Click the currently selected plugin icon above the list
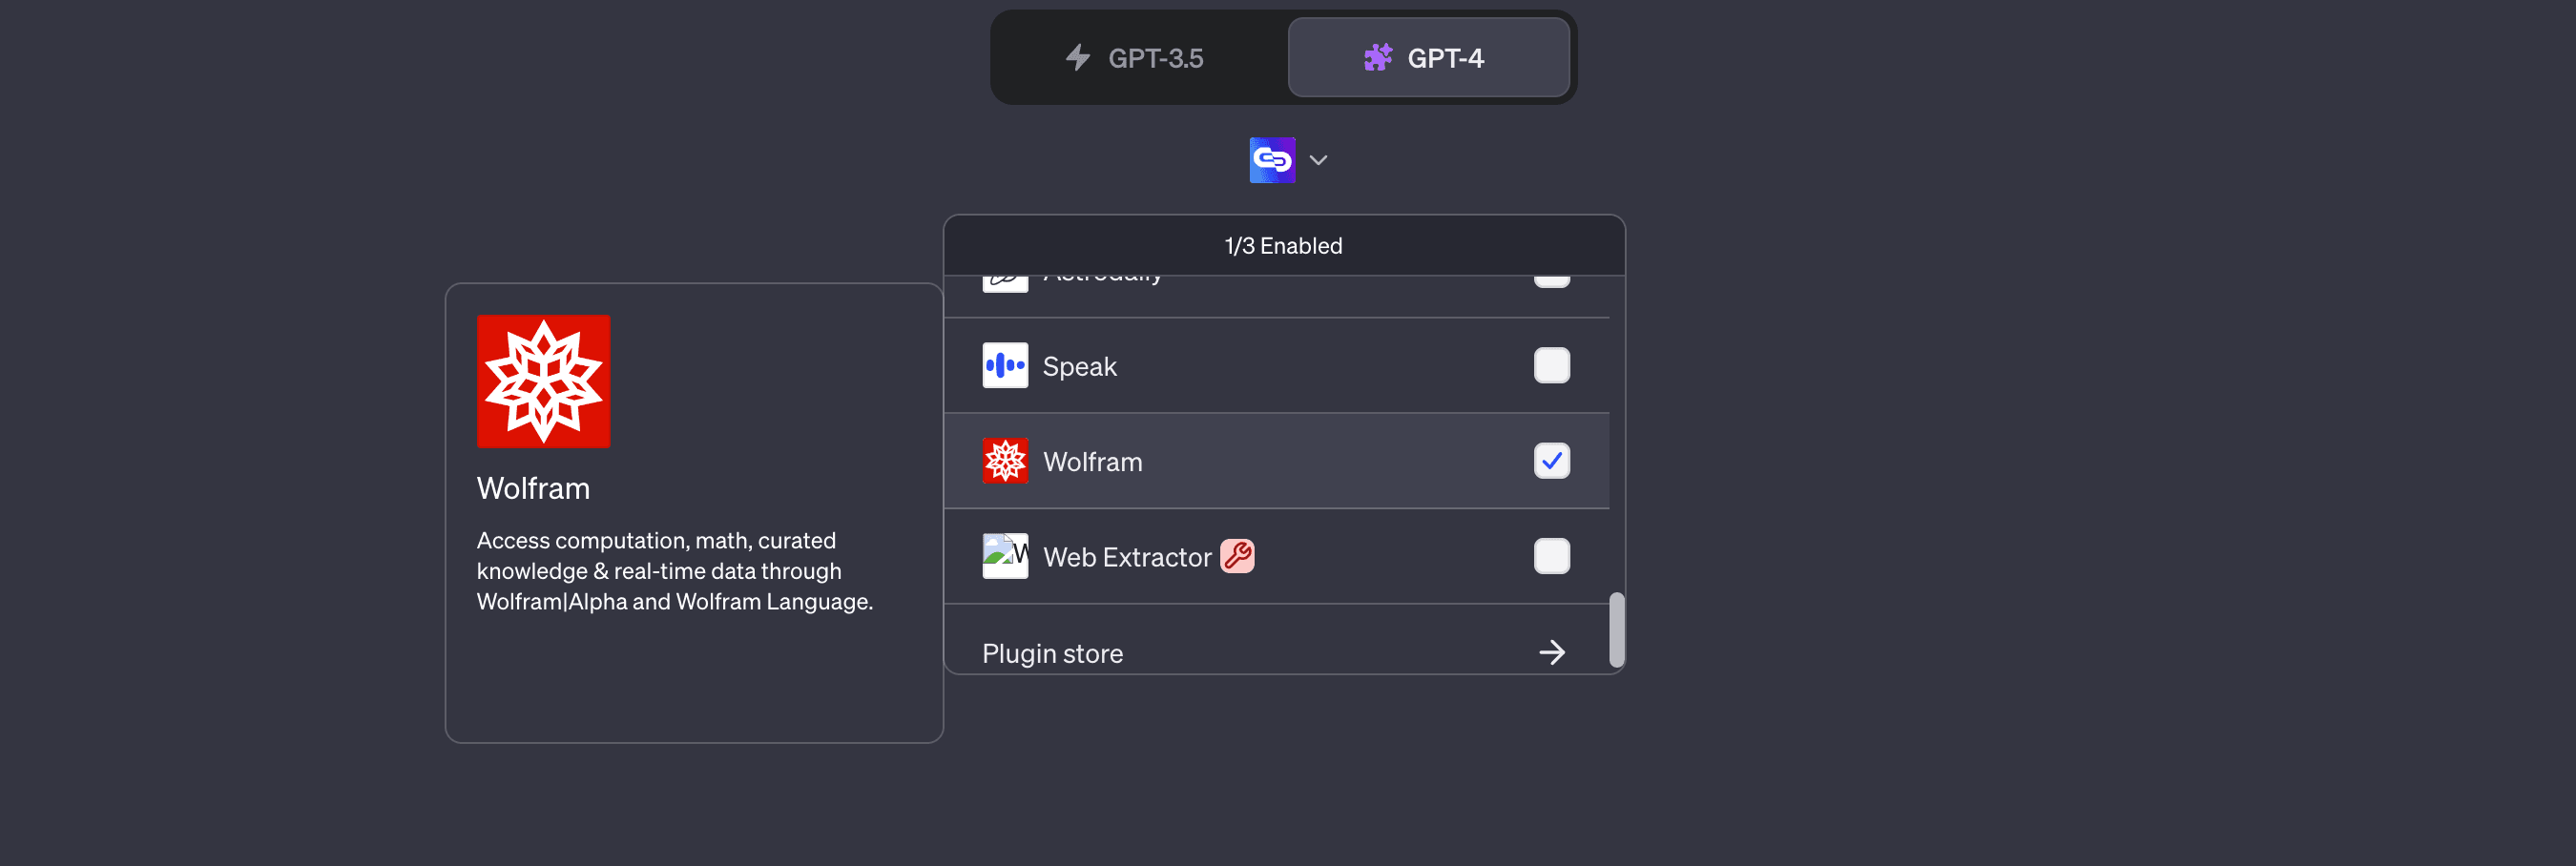The image size is (2576, 866). coord(1271,159)
